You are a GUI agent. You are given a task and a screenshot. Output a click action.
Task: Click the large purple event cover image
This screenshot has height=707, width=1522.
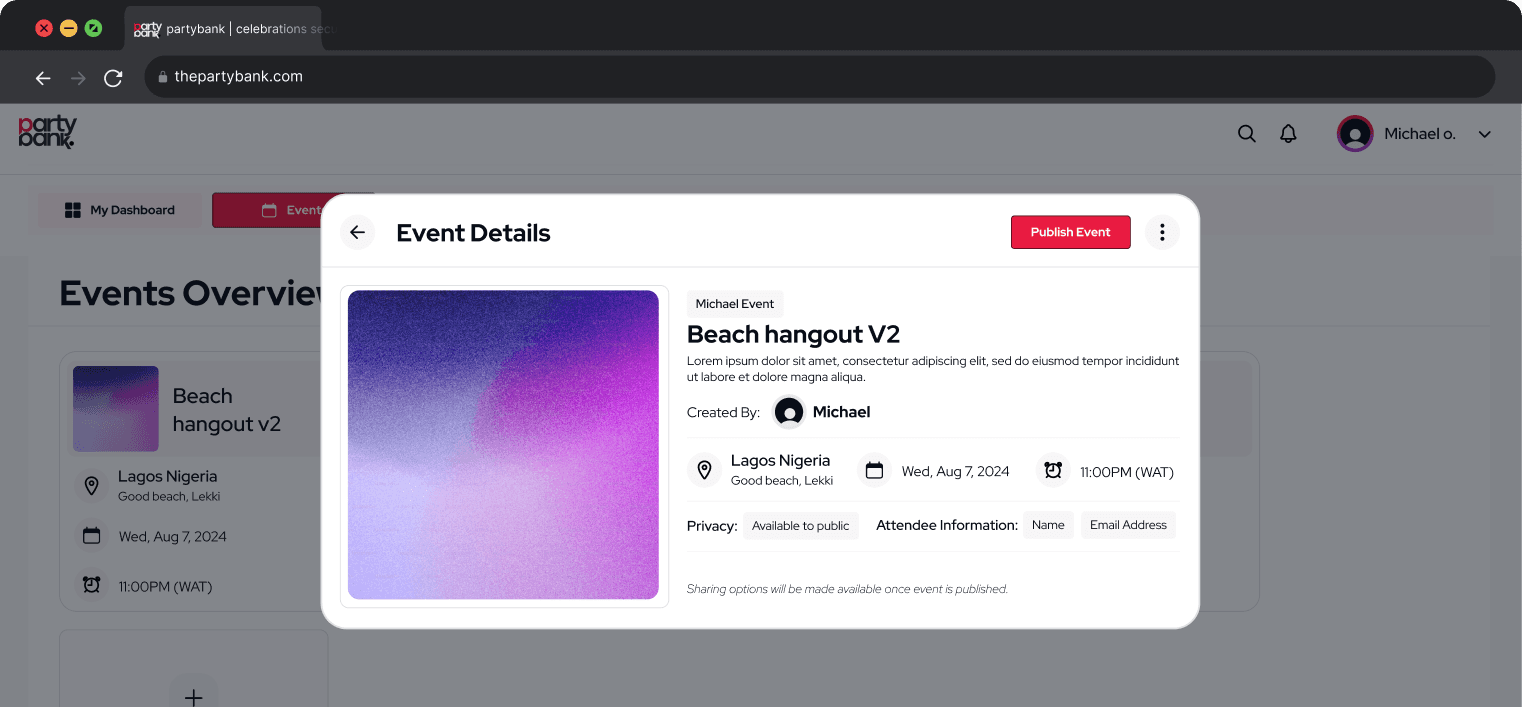click(x=503, y=445)
